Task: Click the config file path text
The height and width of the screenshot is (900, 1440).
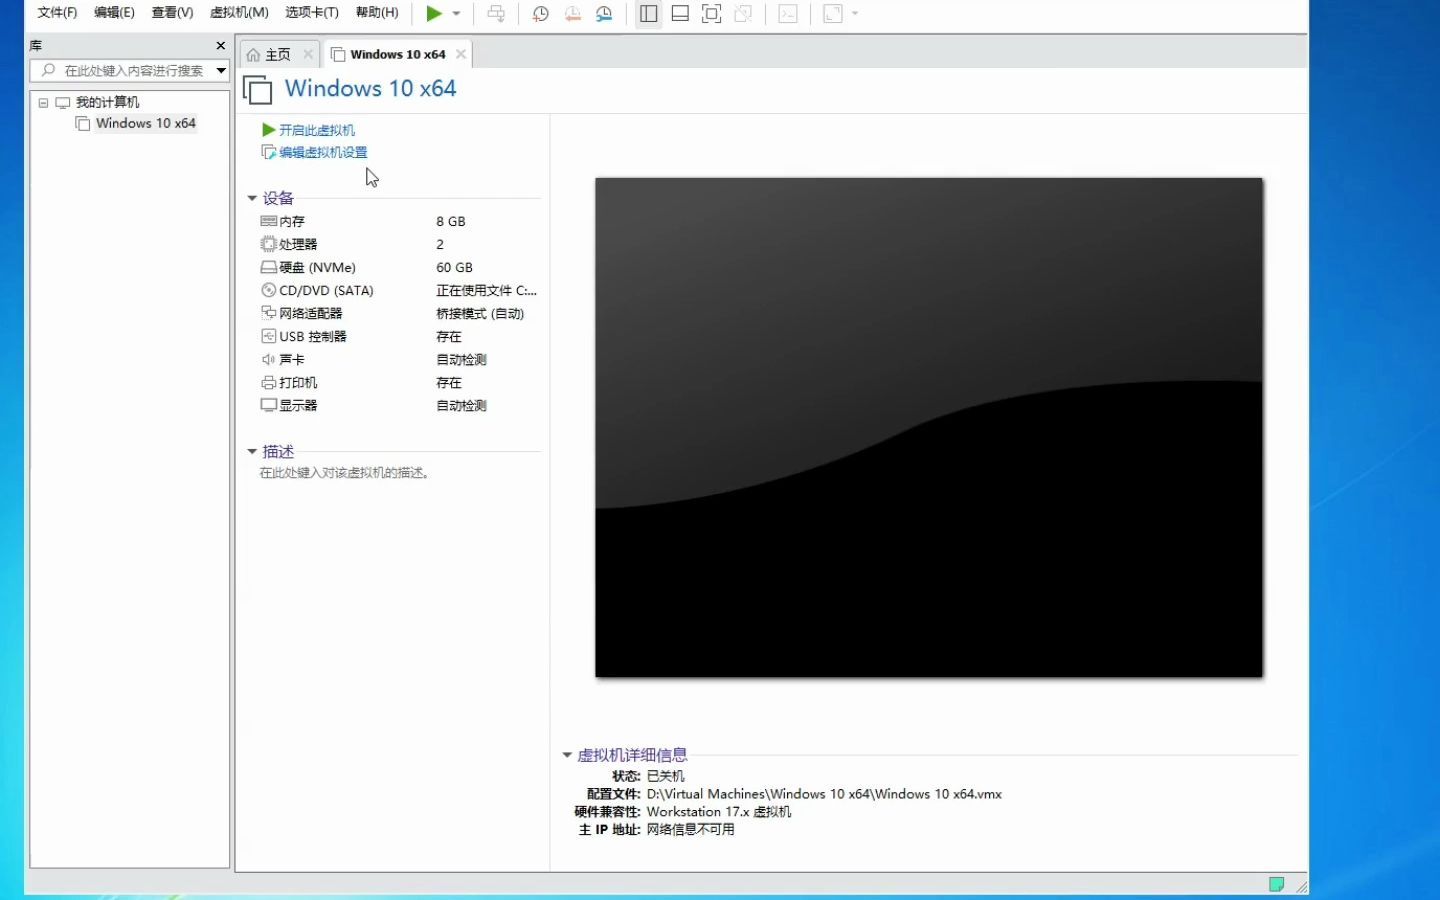Action: pyautogui.click(x=824, y=794)
